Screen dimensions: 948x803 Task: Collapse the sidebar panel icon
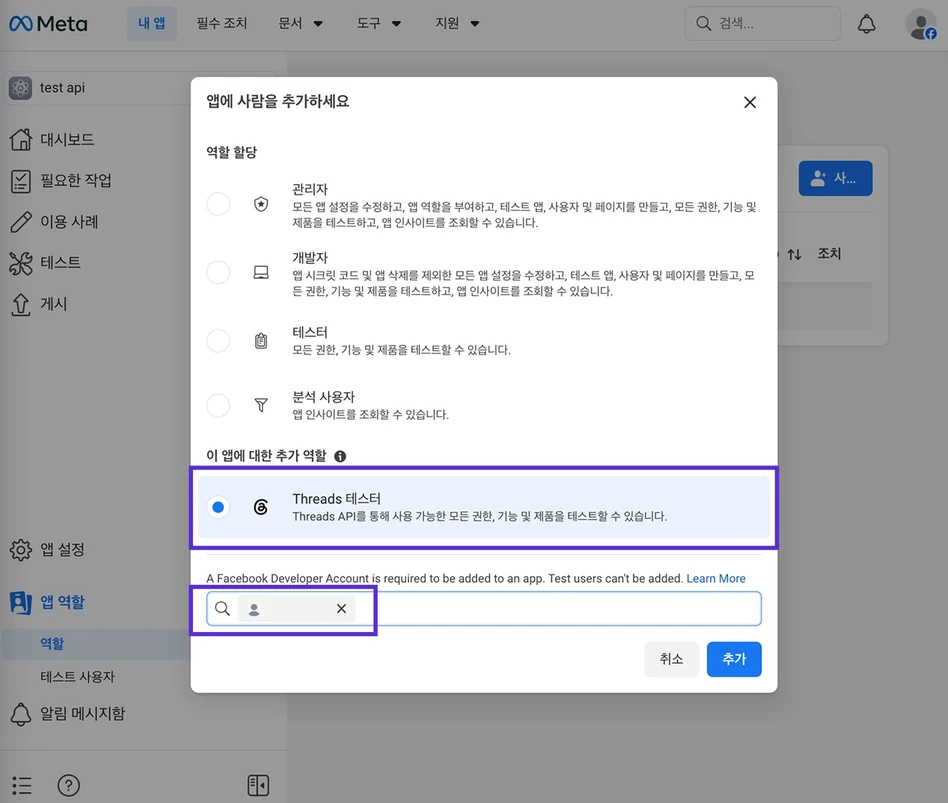click(258, 785)
